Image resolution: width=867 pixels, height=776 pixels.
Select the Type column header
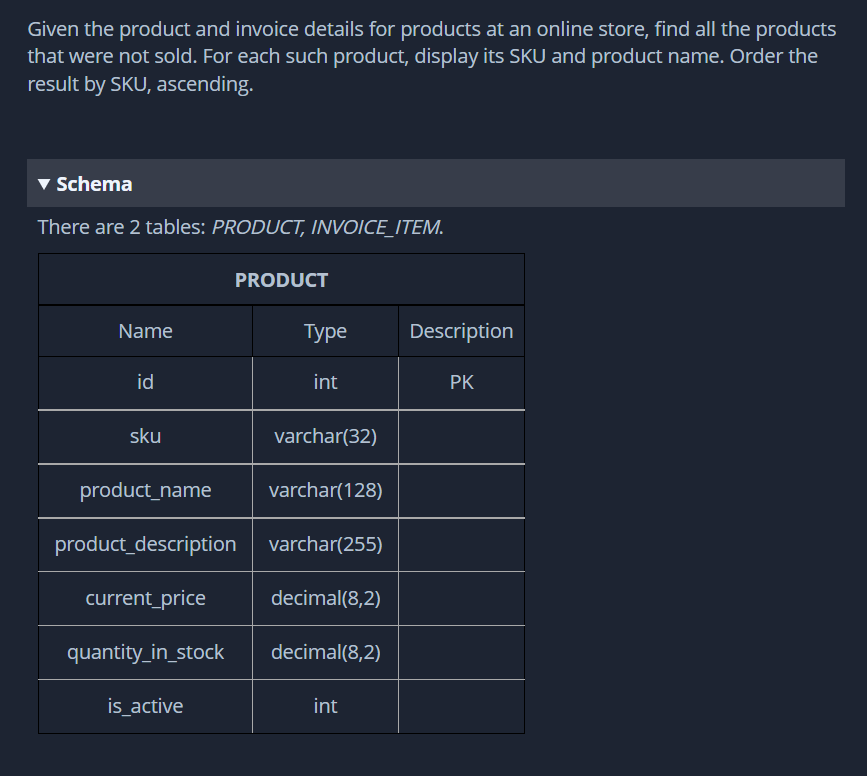click(325, 330)
